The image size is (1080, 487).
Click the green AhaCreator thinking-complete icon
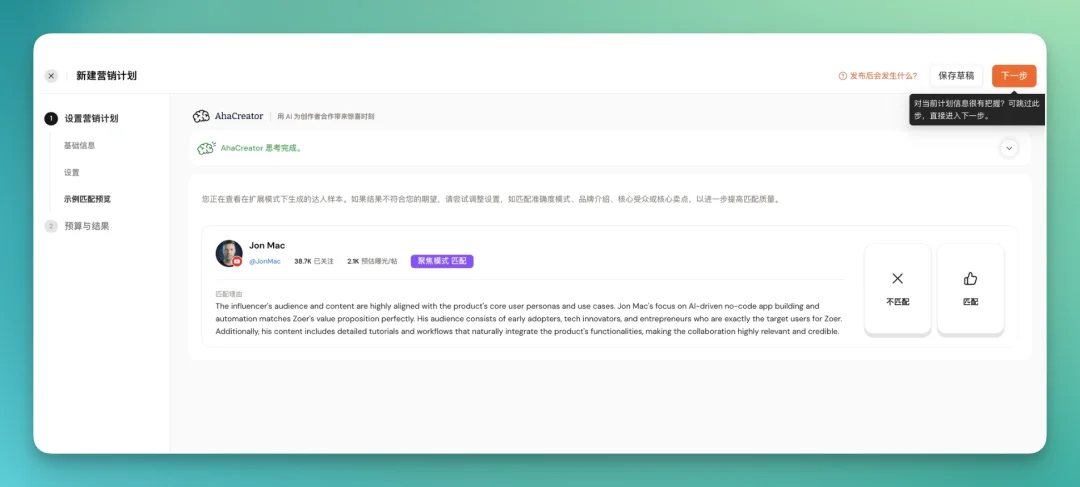tap(206, 148)
